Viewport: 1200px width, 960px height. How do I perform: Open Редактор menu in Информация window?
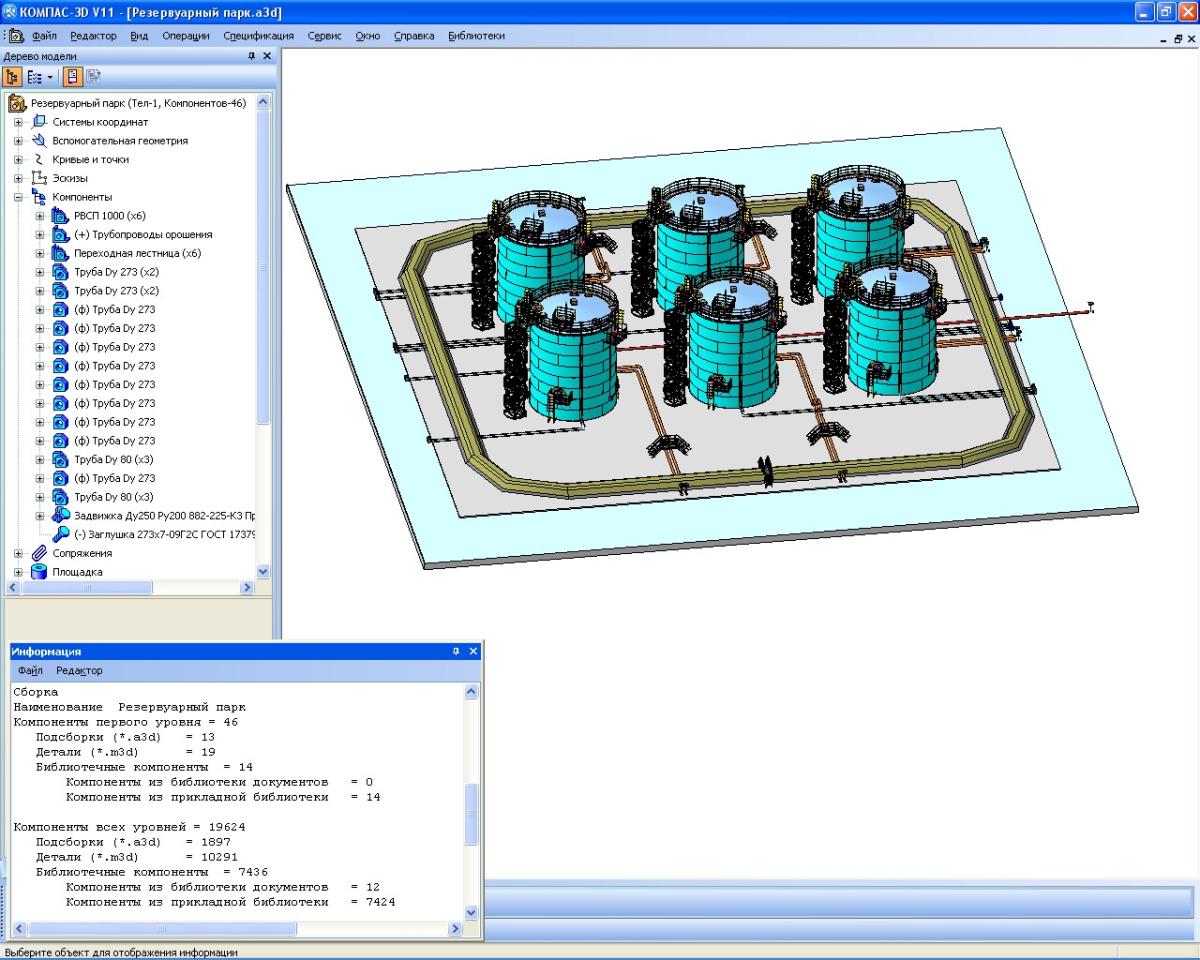click(79, 671)
